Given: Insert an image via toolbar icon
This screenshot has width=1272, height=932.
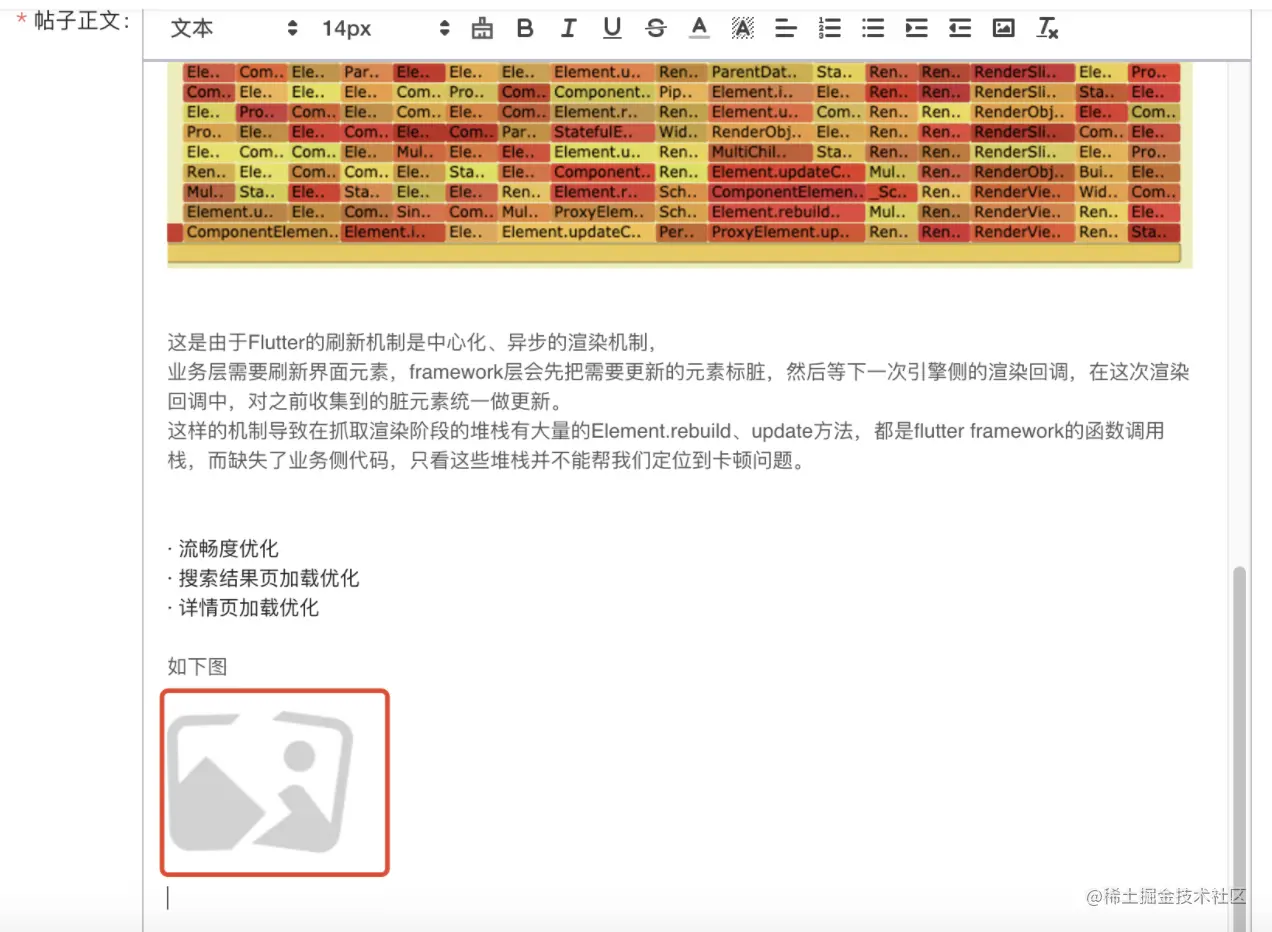Looking at the screenshot, I should [x=1003, y=29].
